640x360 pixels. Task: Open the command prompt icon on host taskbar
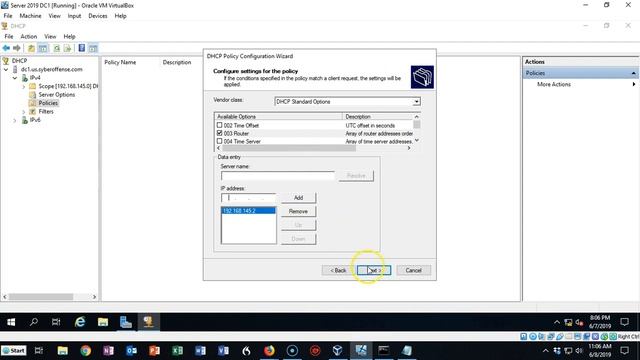[384, 351]
